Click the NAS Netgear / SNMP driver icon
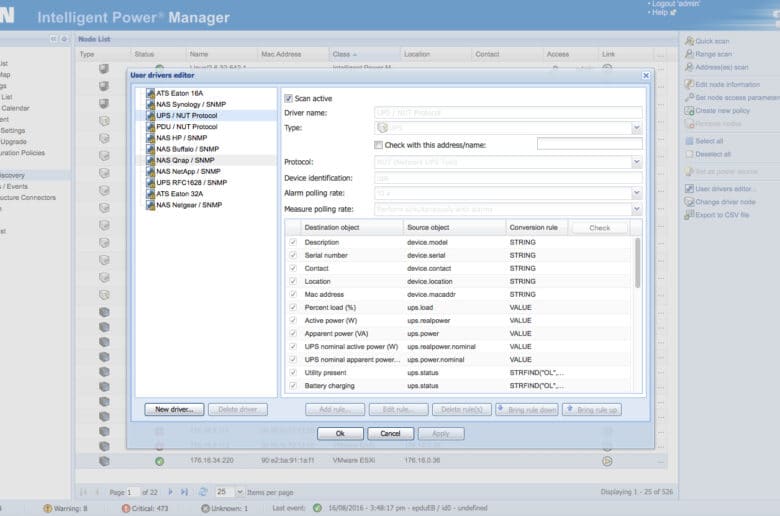 tap(150, 205)
